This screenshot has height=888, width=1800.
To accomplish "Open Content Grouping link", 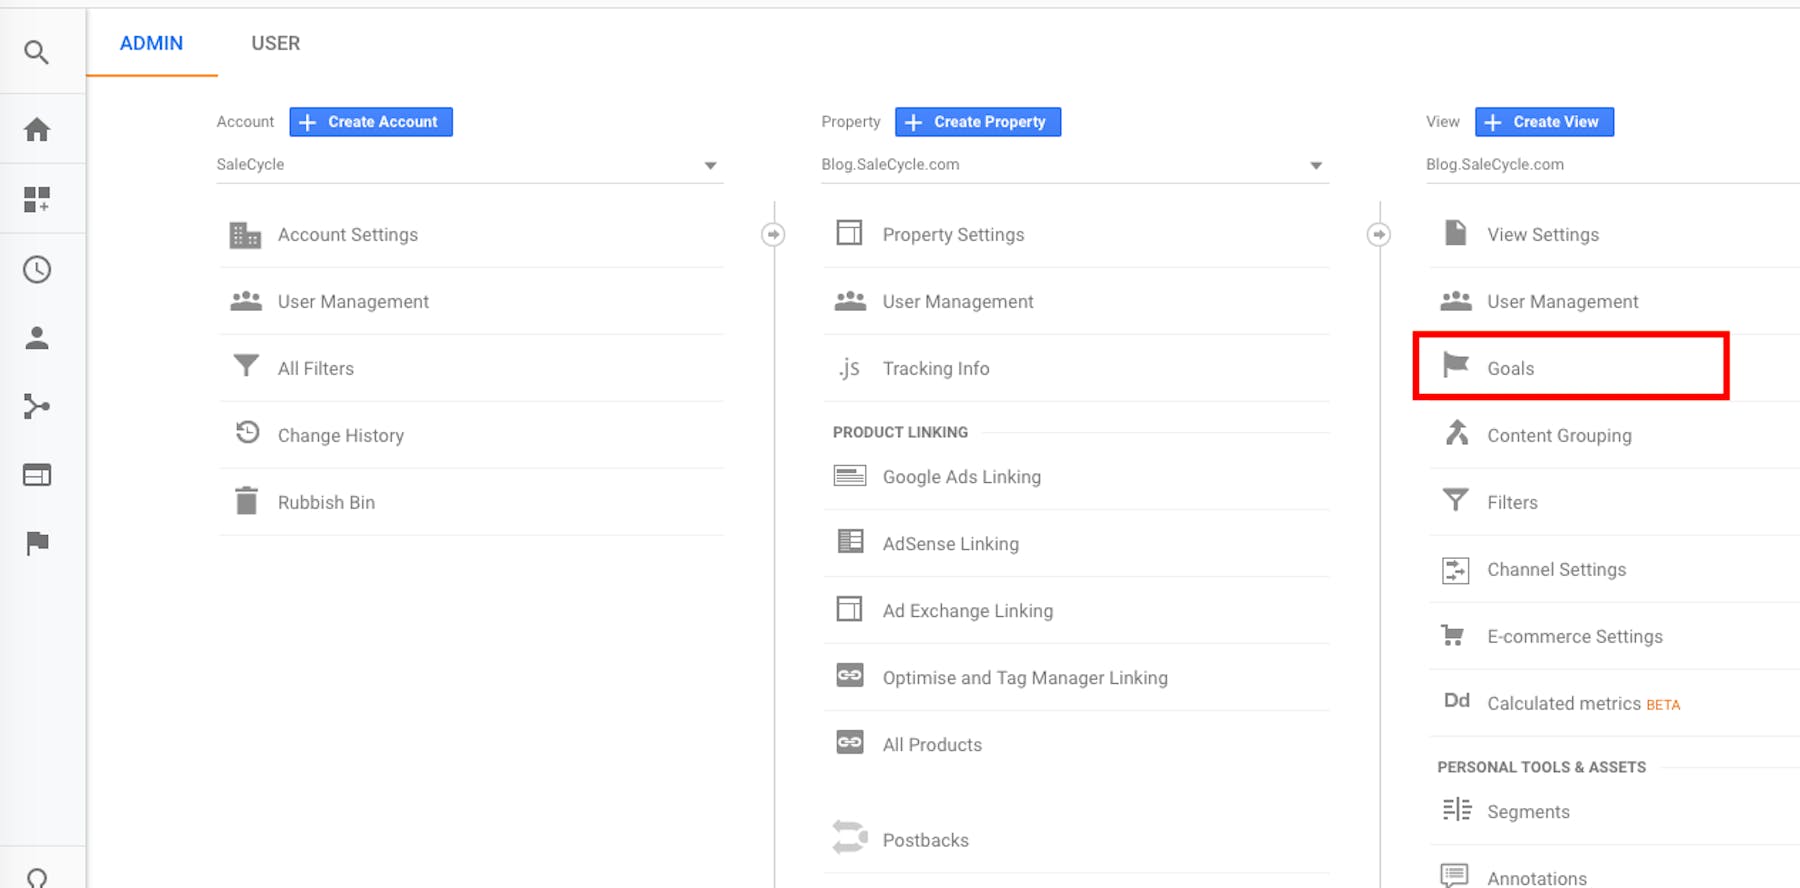I will [x=1559, y=436].
